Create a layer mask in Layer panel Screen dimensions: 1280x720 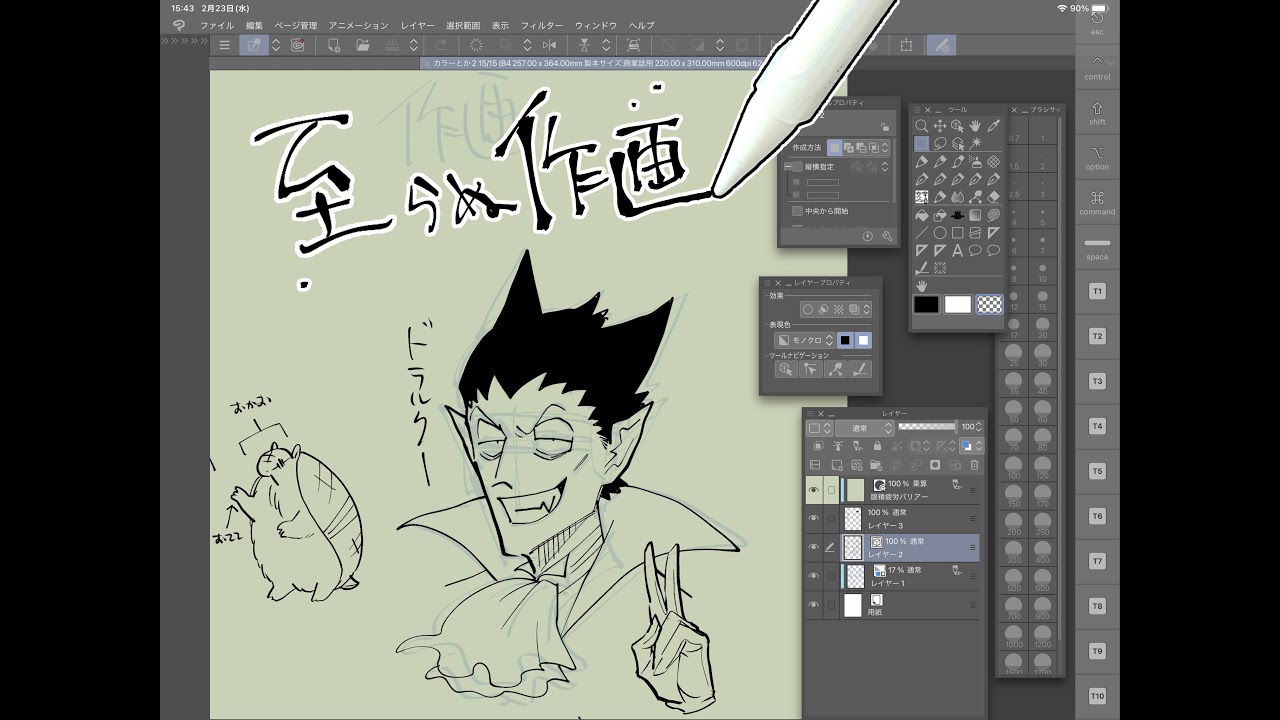[x=935, y=465]
